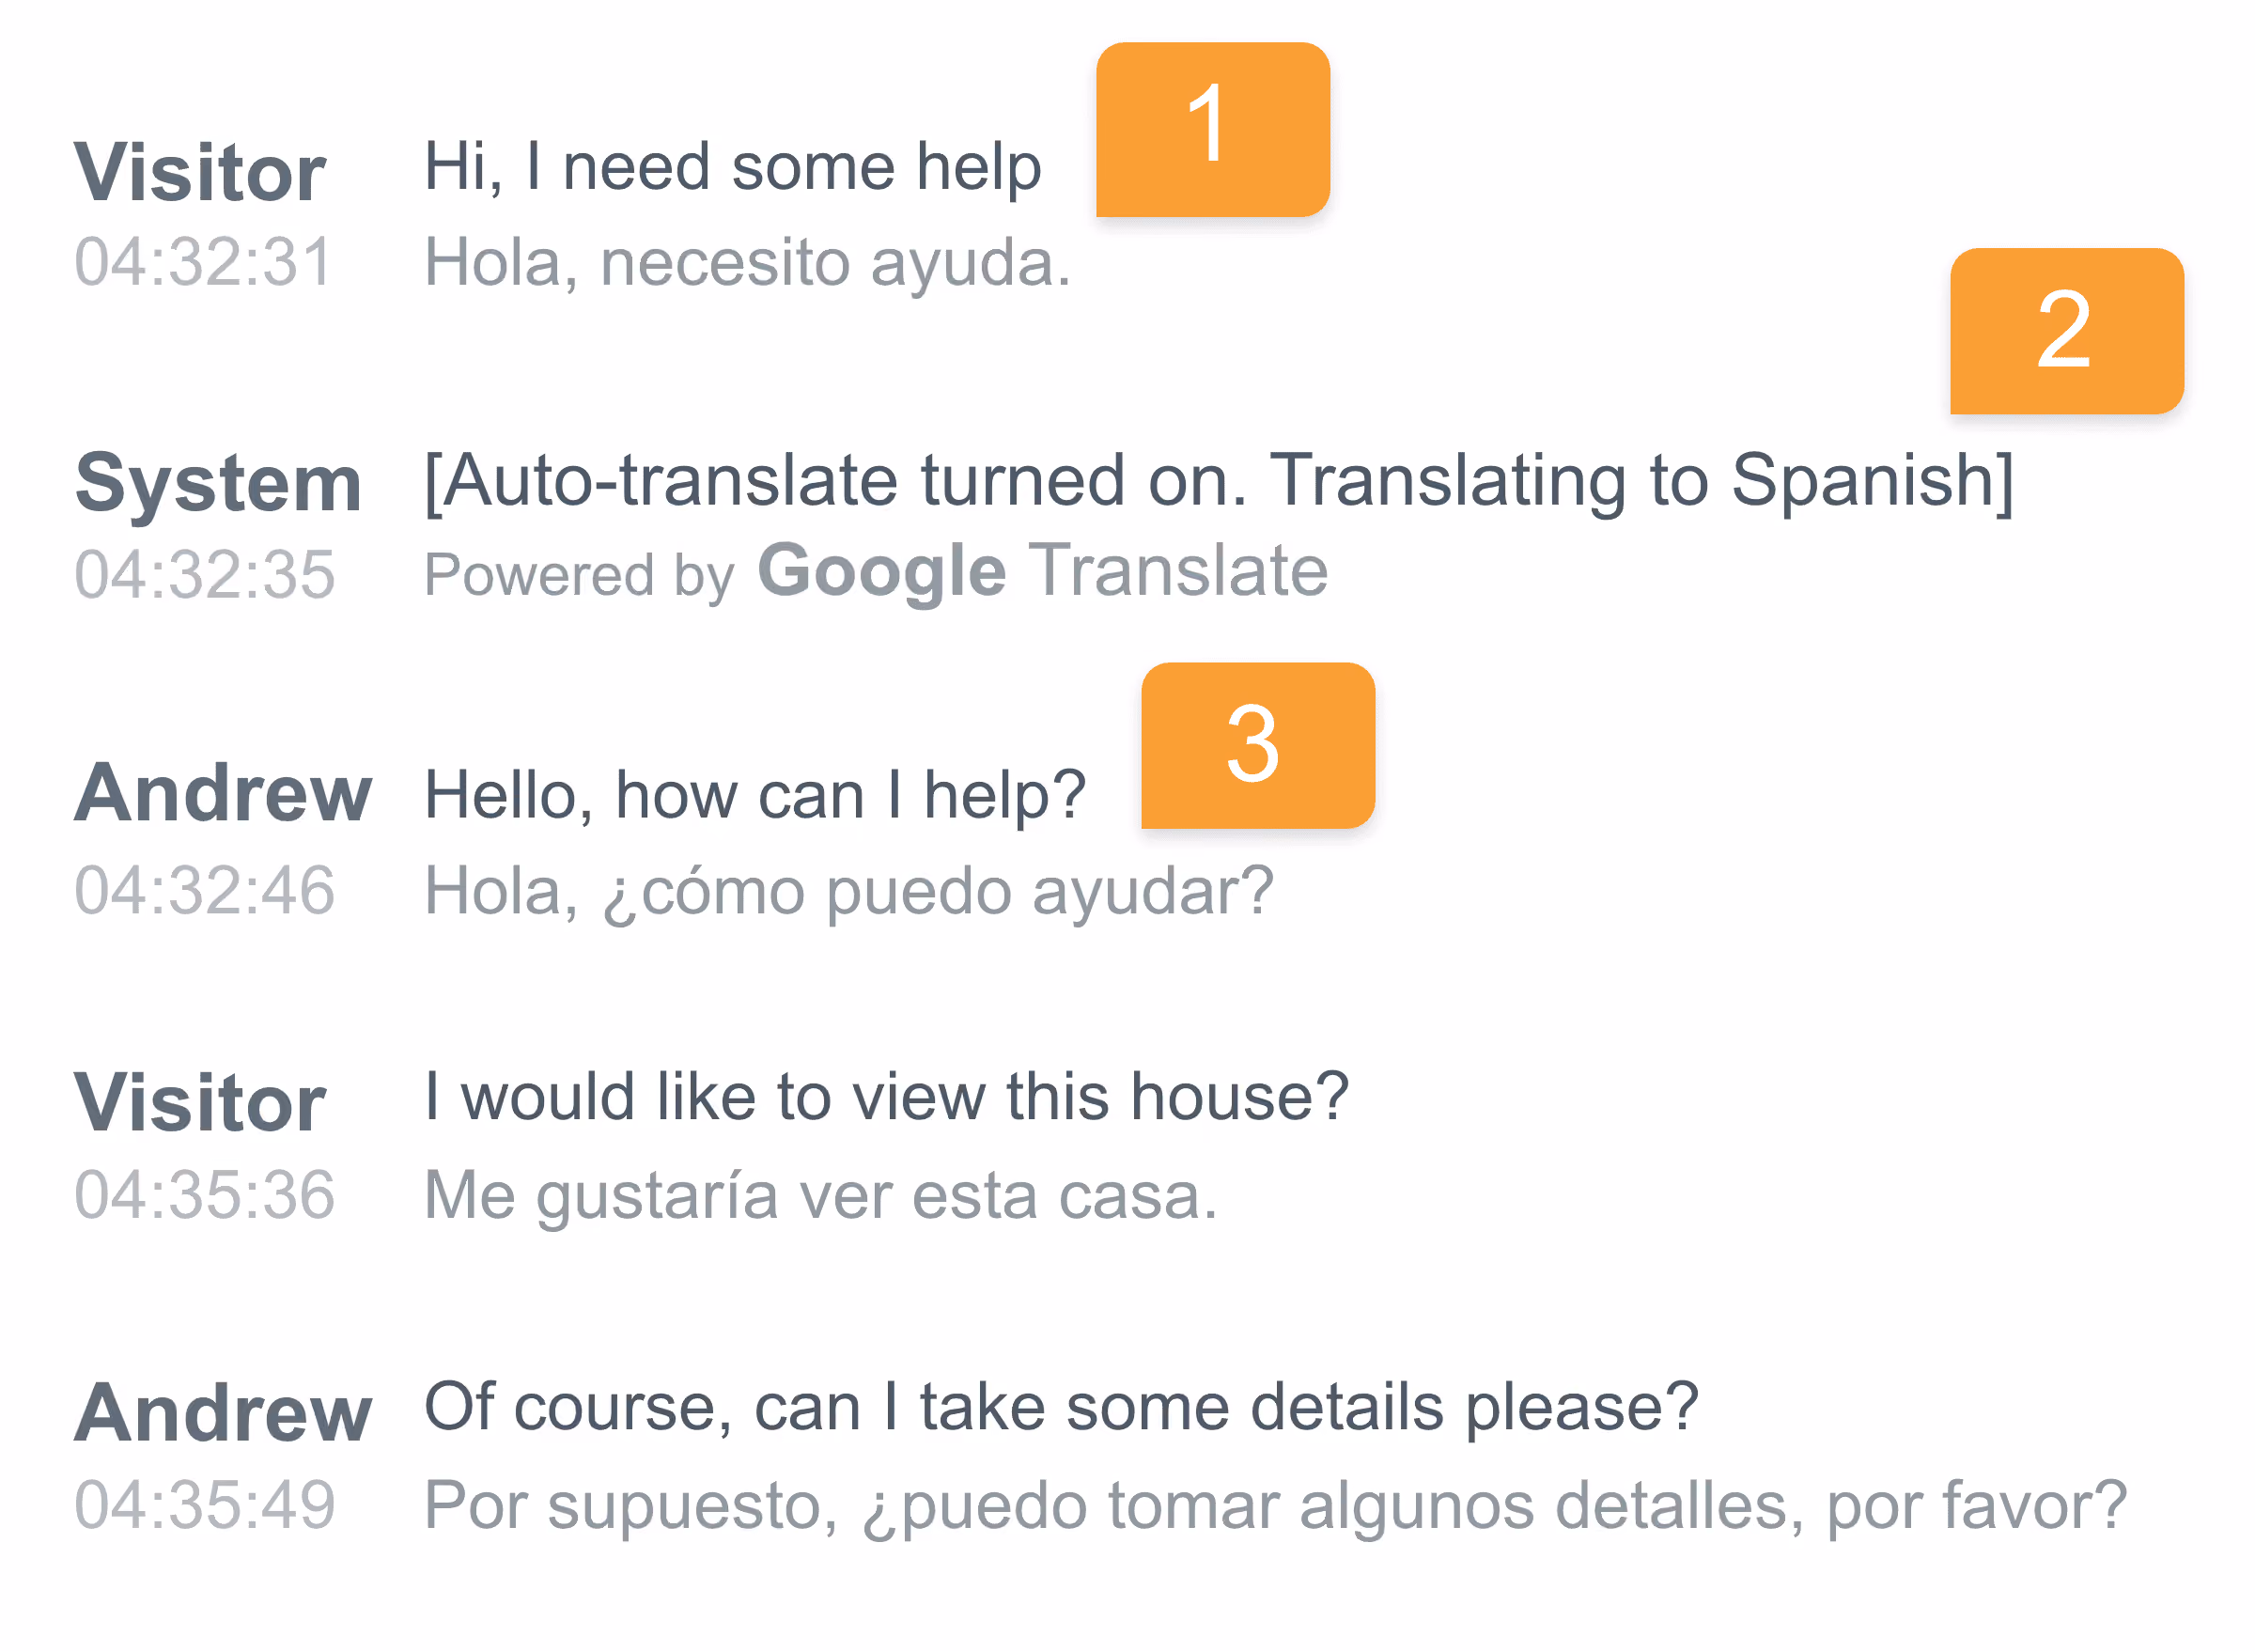Viewport: 2255px width, 1652px height.
Task: Select the first Visitor sender name
Action: [x=200, y=173]
